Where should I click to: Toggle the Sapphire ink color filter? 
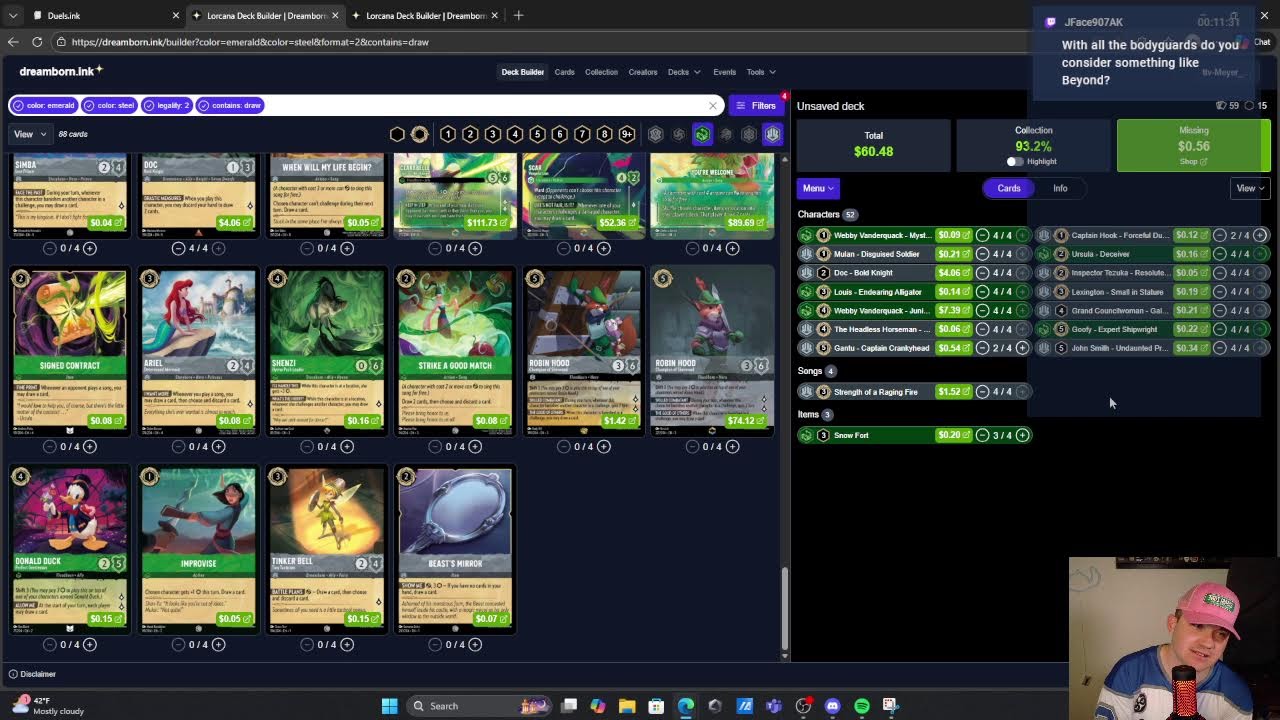pos(749,134)
